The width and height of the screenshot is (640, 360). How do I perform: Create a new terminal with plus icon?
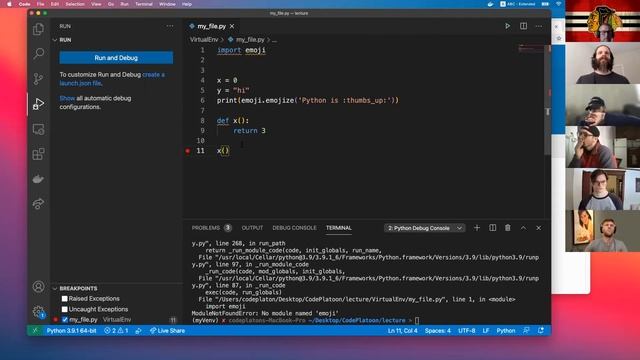477,228
